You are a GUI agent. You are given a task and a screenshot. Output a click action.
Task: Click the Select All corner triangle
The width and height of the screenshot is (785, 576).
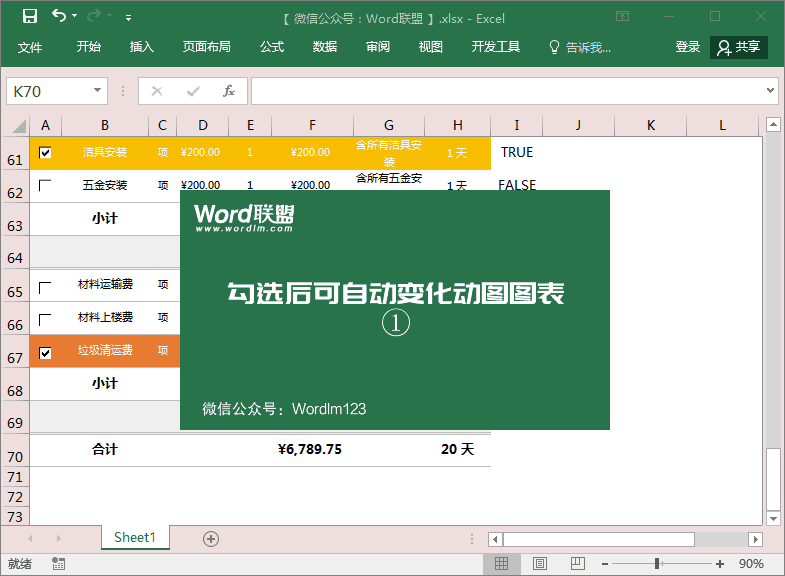pos(18,125)
